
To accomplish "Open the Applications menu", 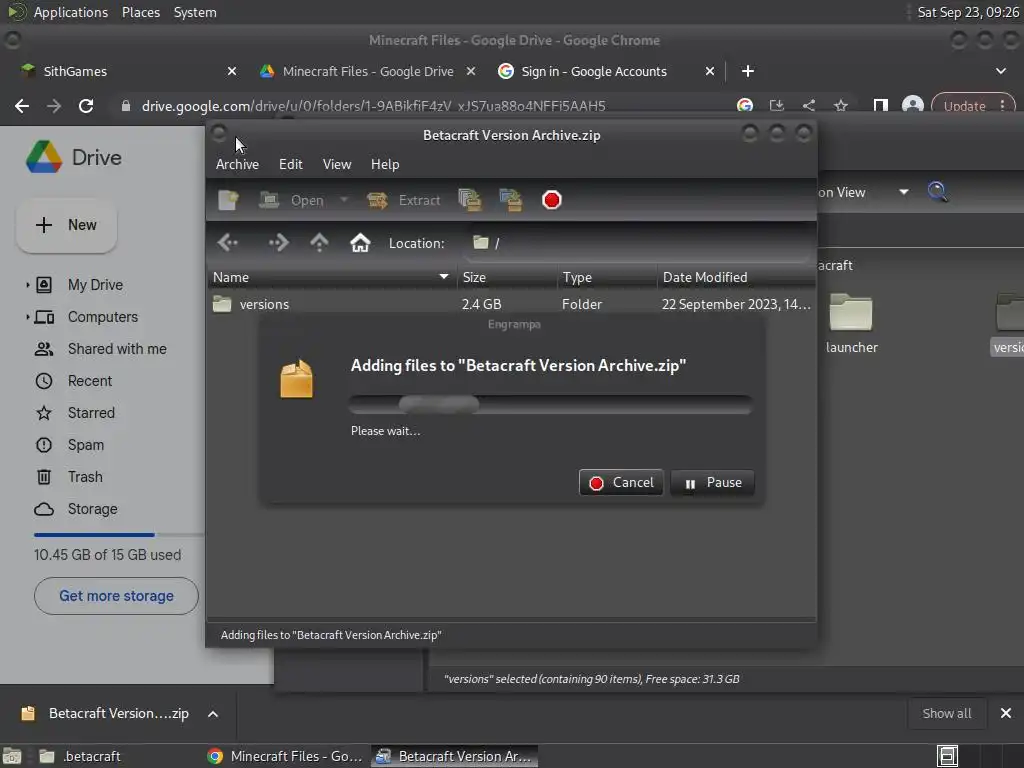I will coord(71,12).
